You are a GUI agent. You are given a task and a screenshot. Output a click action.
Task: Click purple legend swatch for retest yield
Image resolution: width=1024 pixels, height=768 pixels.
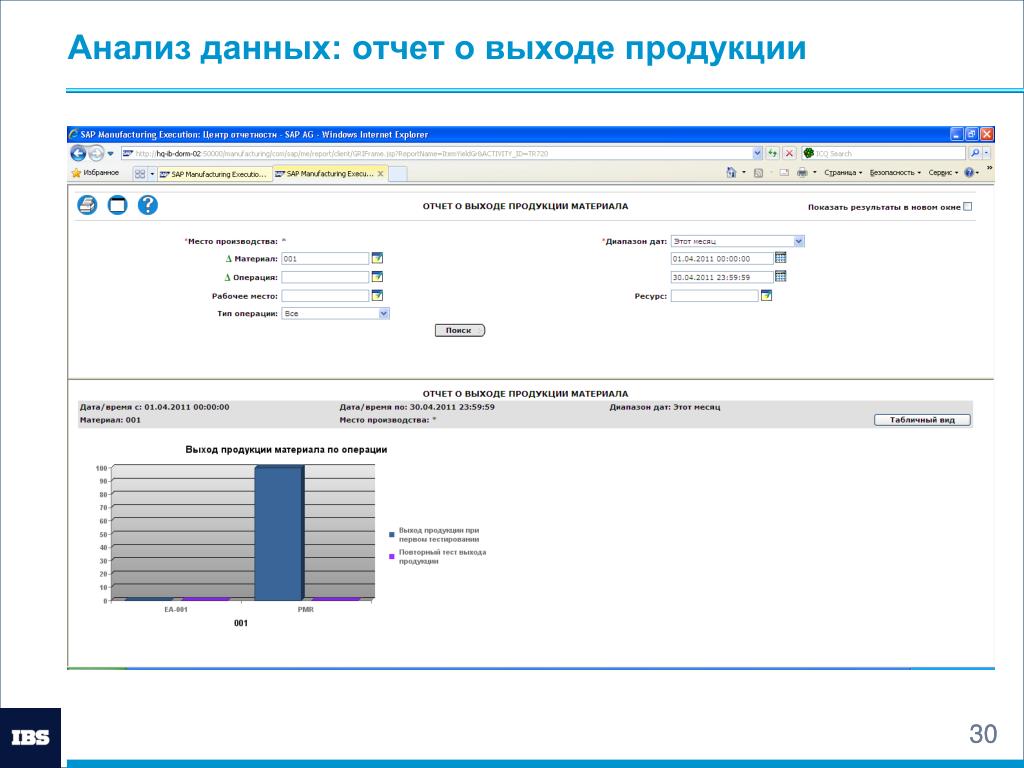click(x=392, y=557)
